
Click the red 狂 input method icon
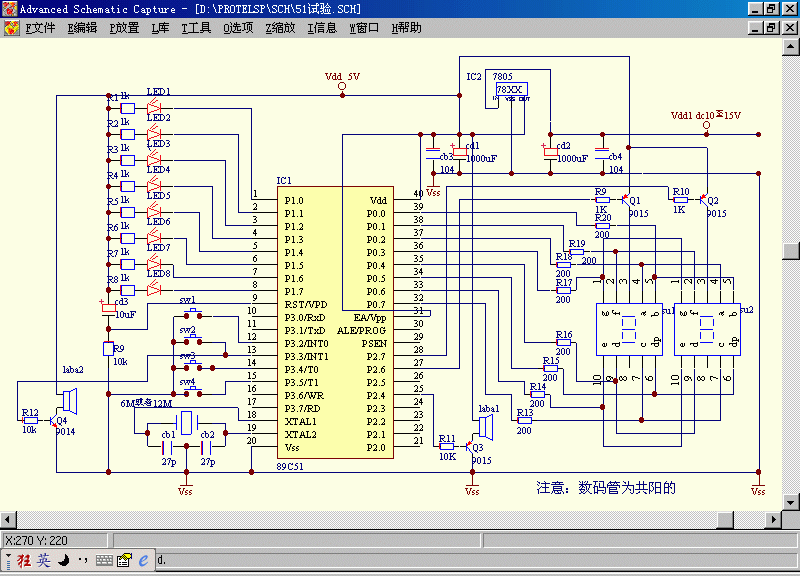click(x=23, y=560)
